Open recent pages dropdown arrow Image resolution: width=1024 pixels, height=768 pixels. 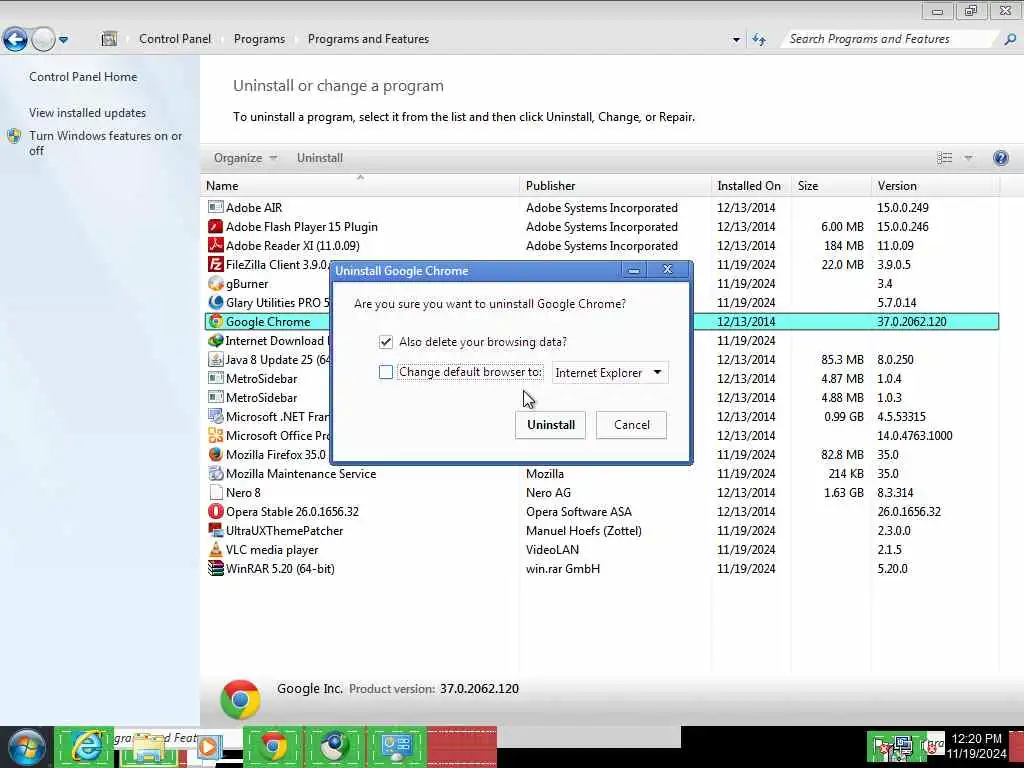click(63, 39)
